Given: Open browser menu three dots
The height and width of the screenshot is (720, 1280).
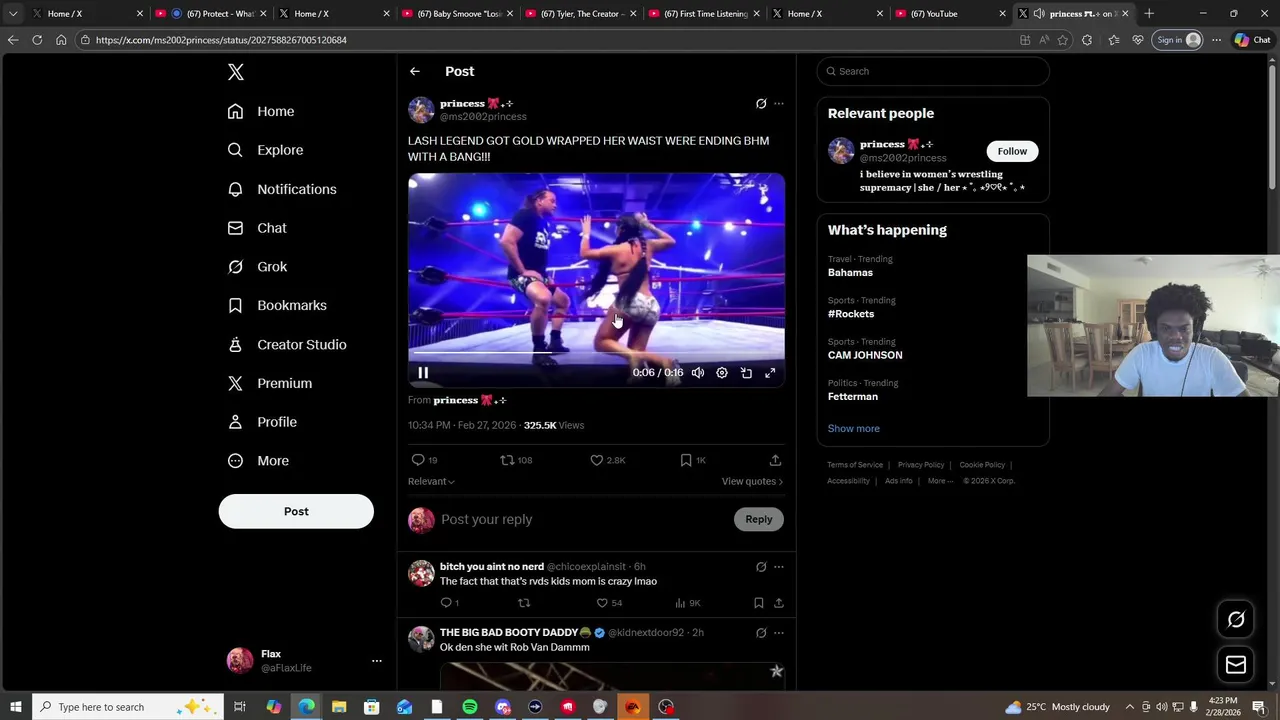Looking at the screenshot, I should pos(1216,40).
